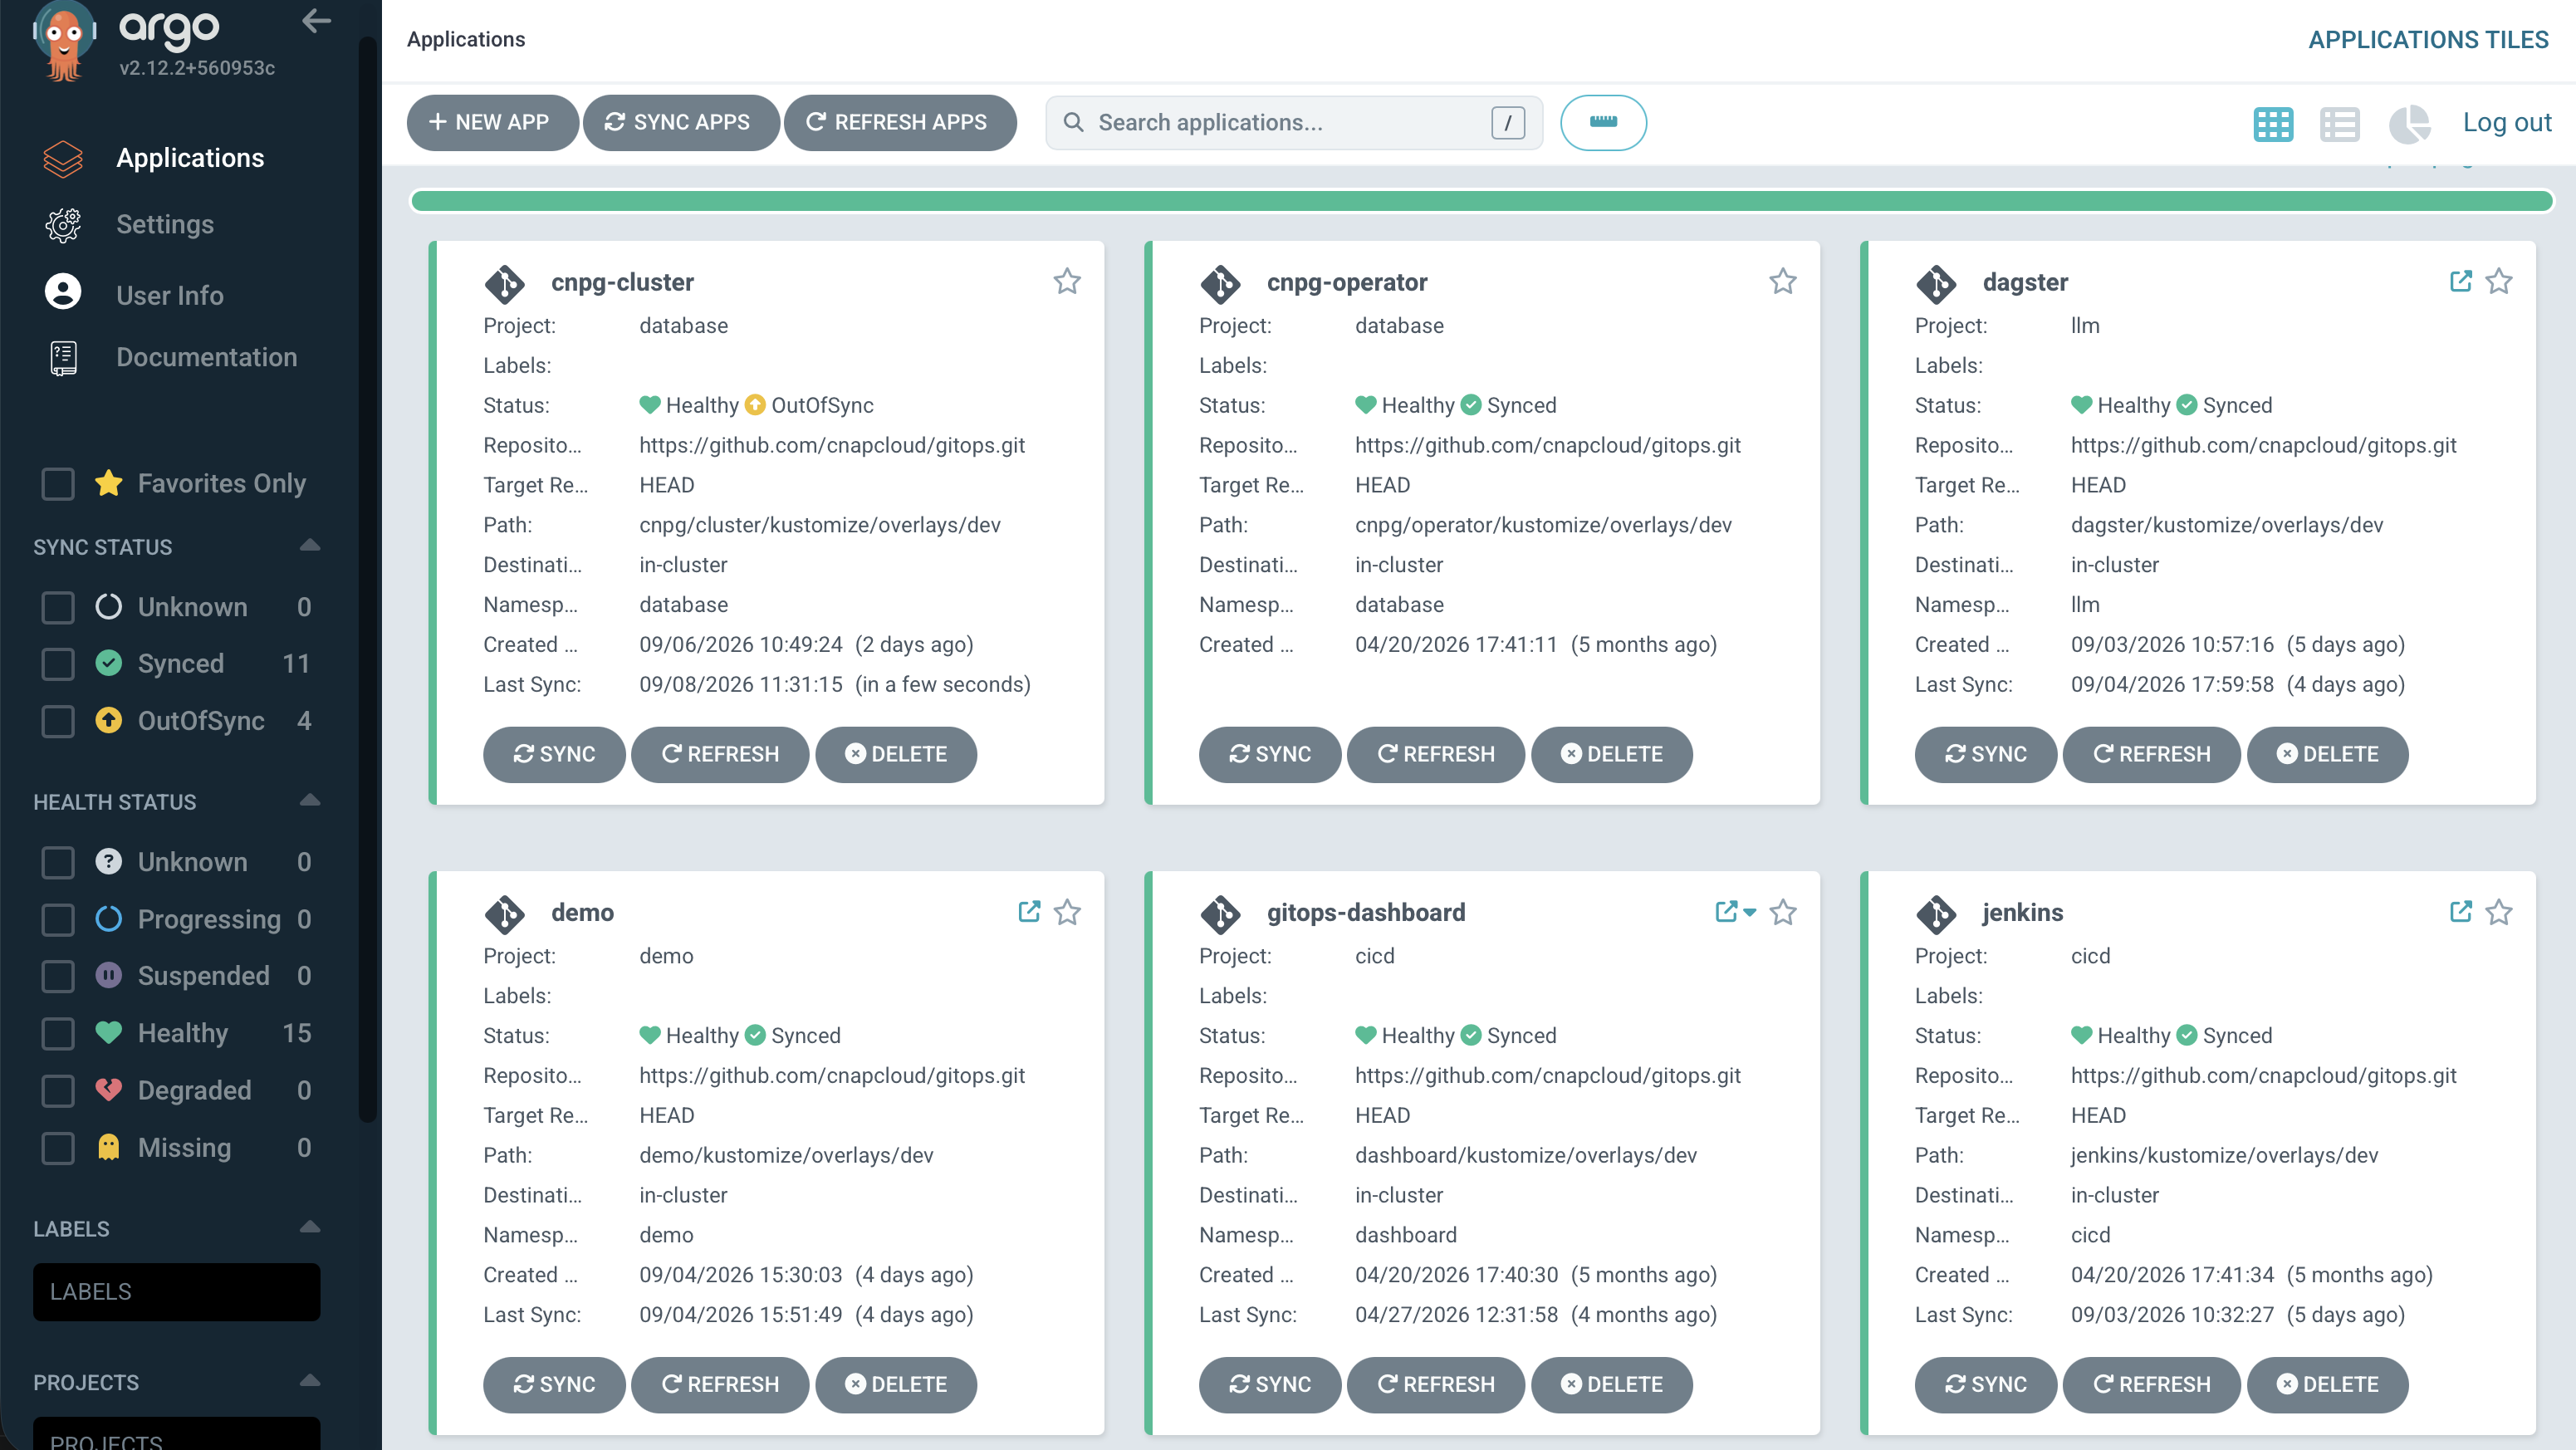Log out of Argo CD

[x=2507, y=122]
